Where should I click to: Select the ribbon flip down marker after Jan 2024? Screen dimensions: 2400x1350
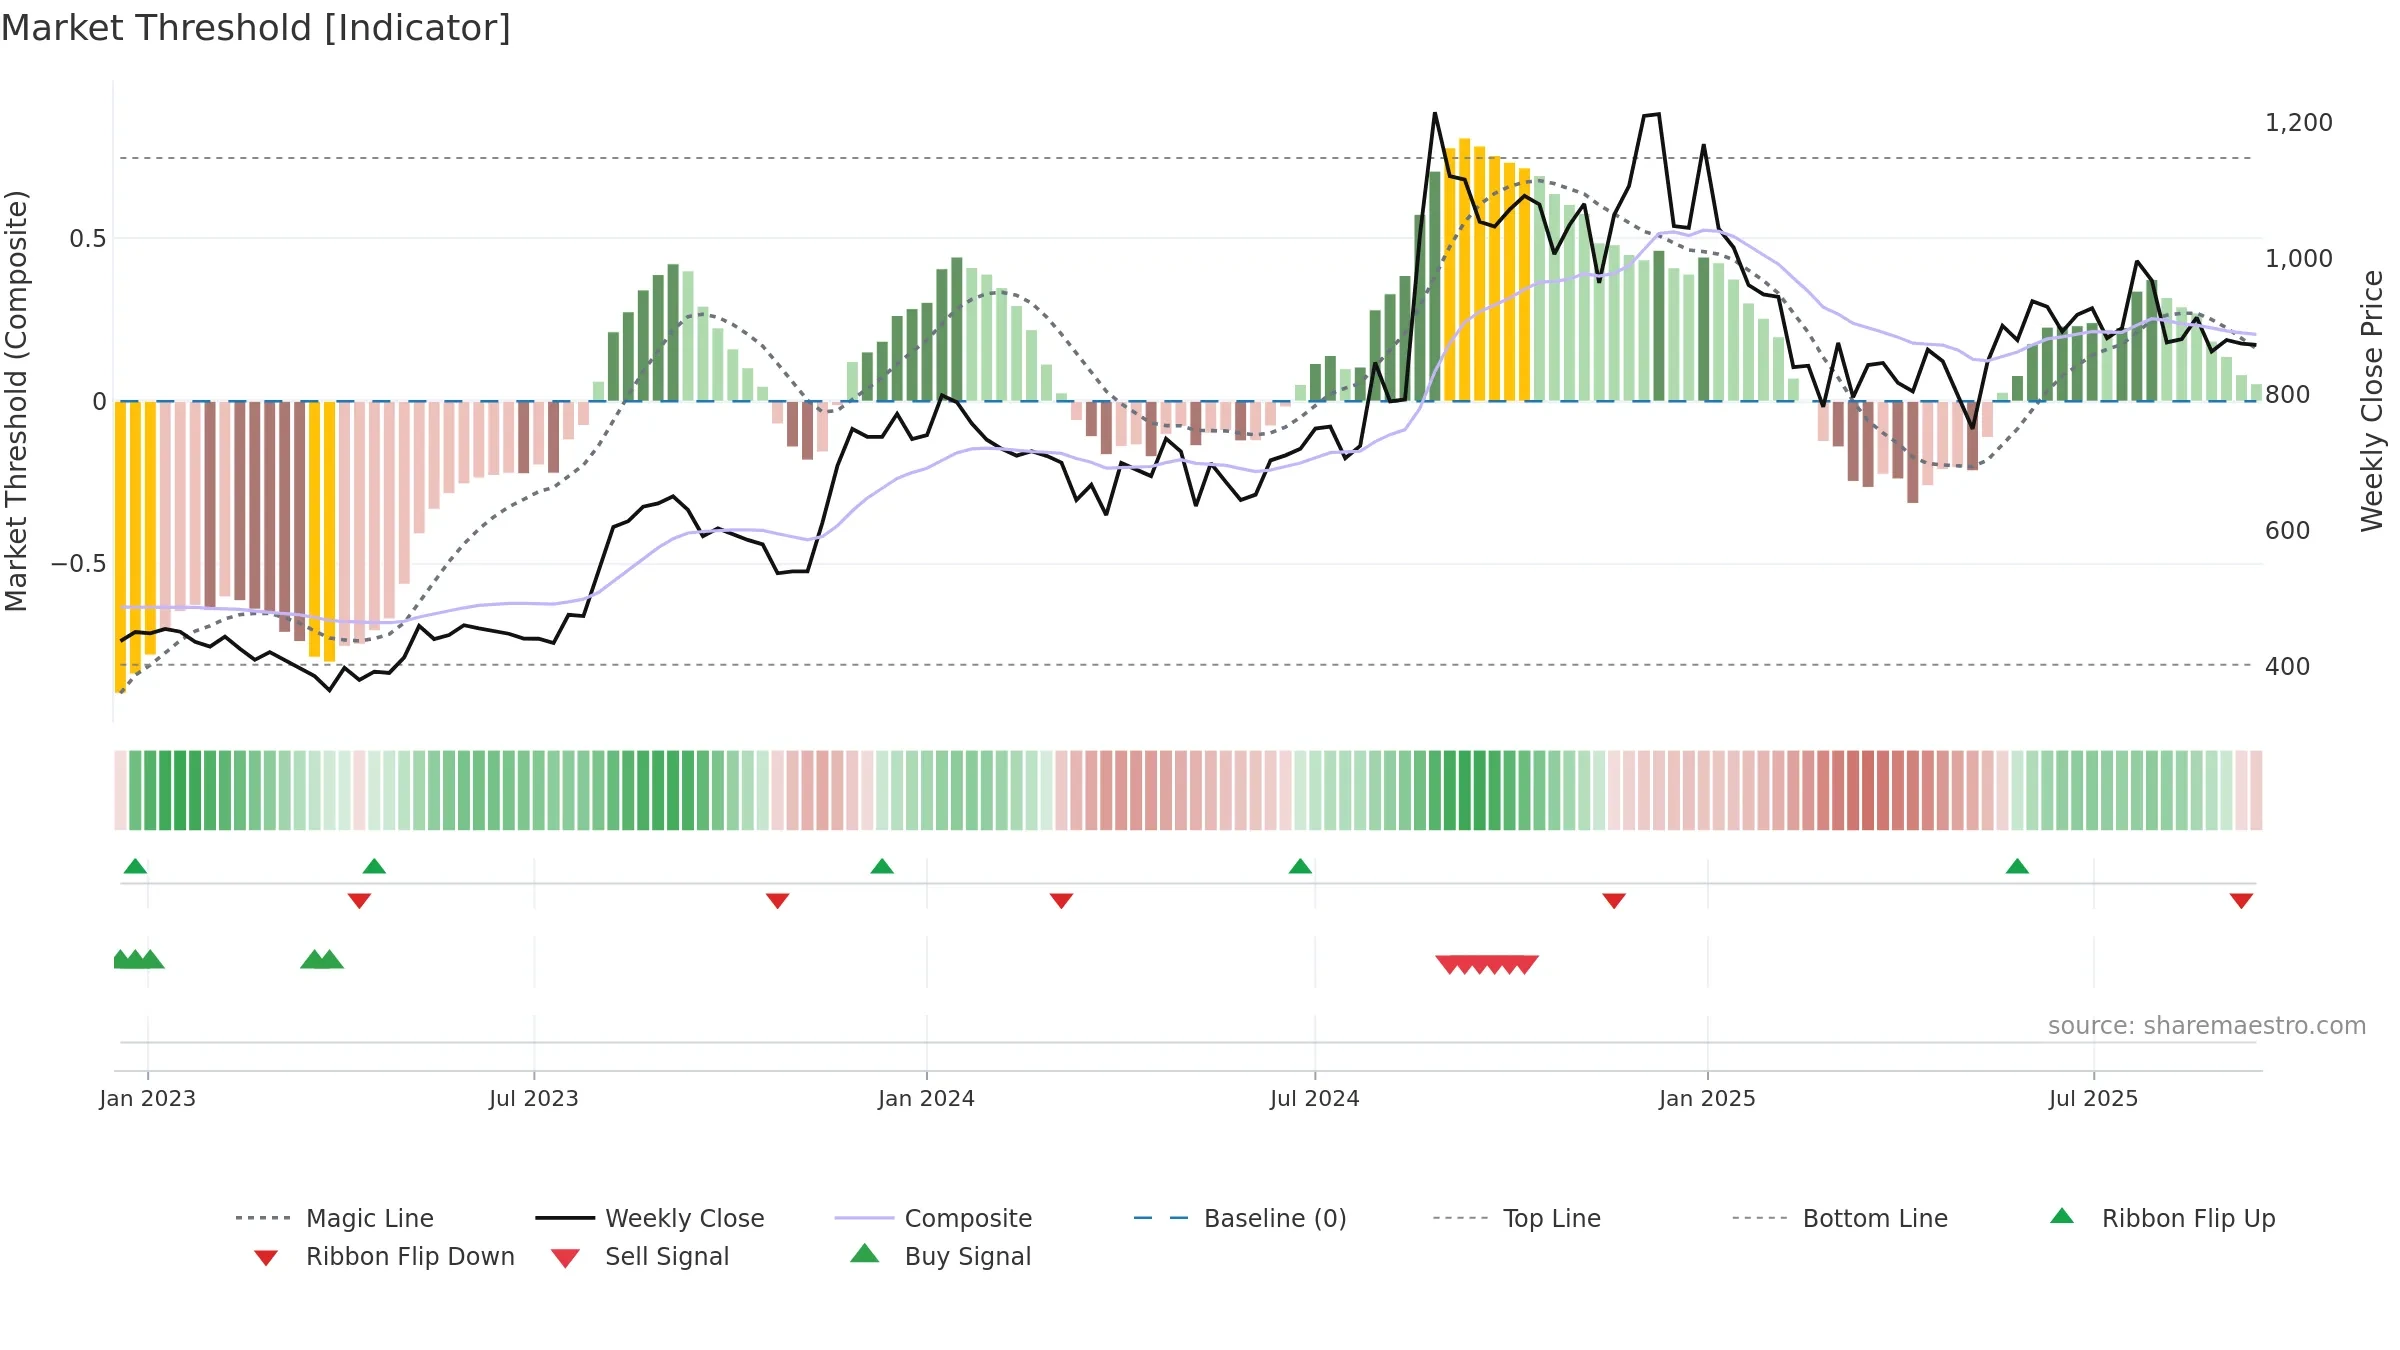tap(1061, 901)
